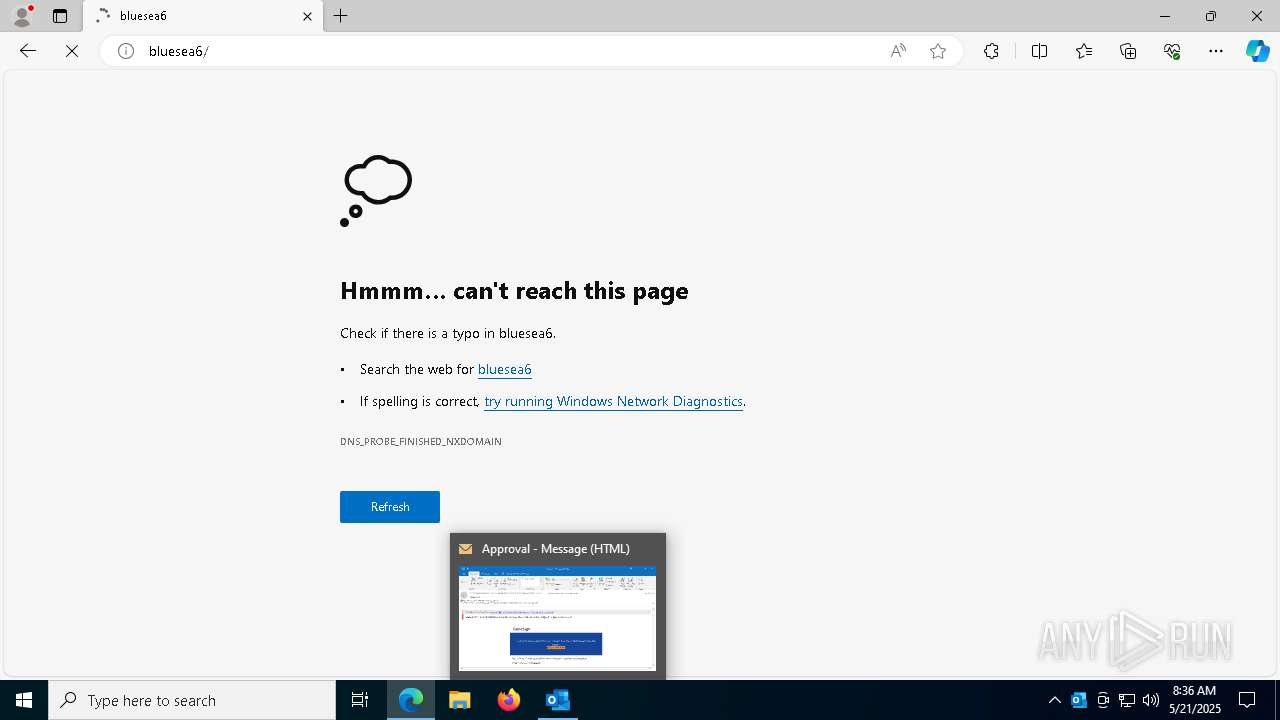Open Settings and more ellipsis menu

pyautogui.click(x=1216, y=51)
